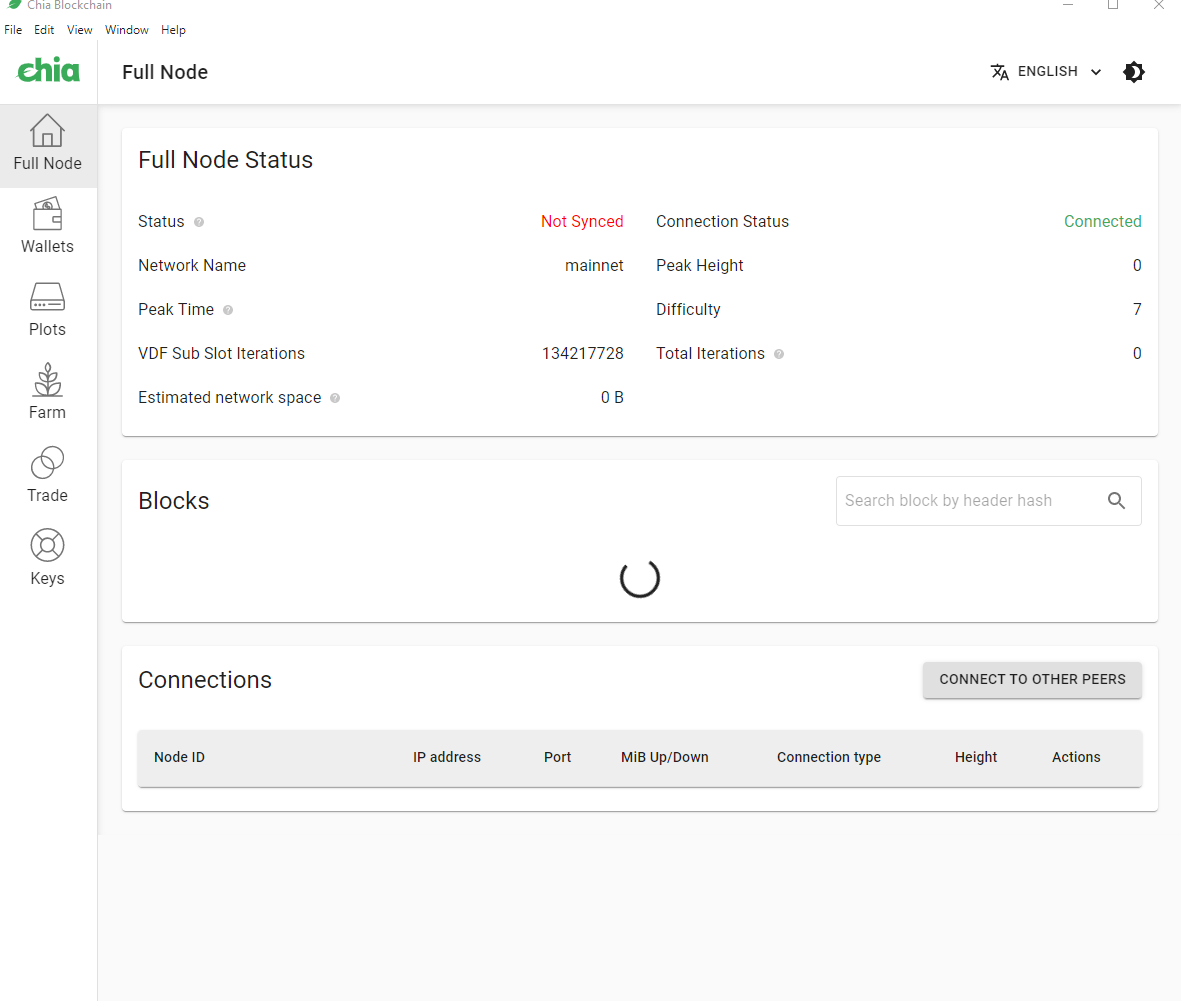Open the Trade section
This screenshot has width=1181, height=1001.
point(47,477)
